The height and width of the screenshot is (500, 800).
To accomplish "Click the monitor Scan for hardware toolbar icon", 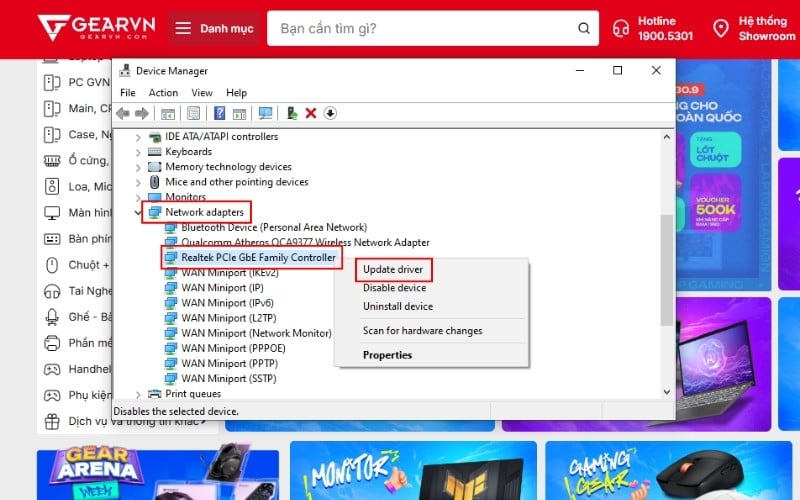I will click(265, 113).
